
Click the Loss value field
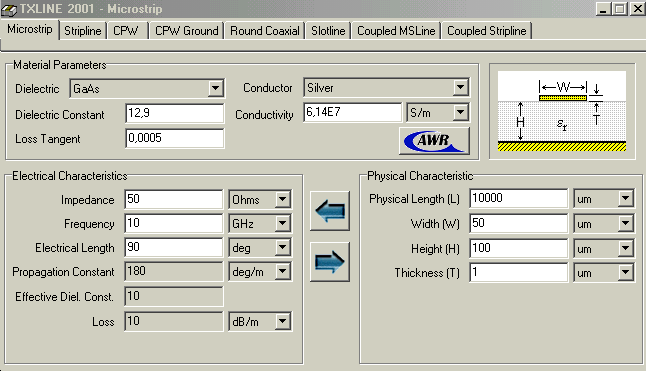[x=173, y=321]
